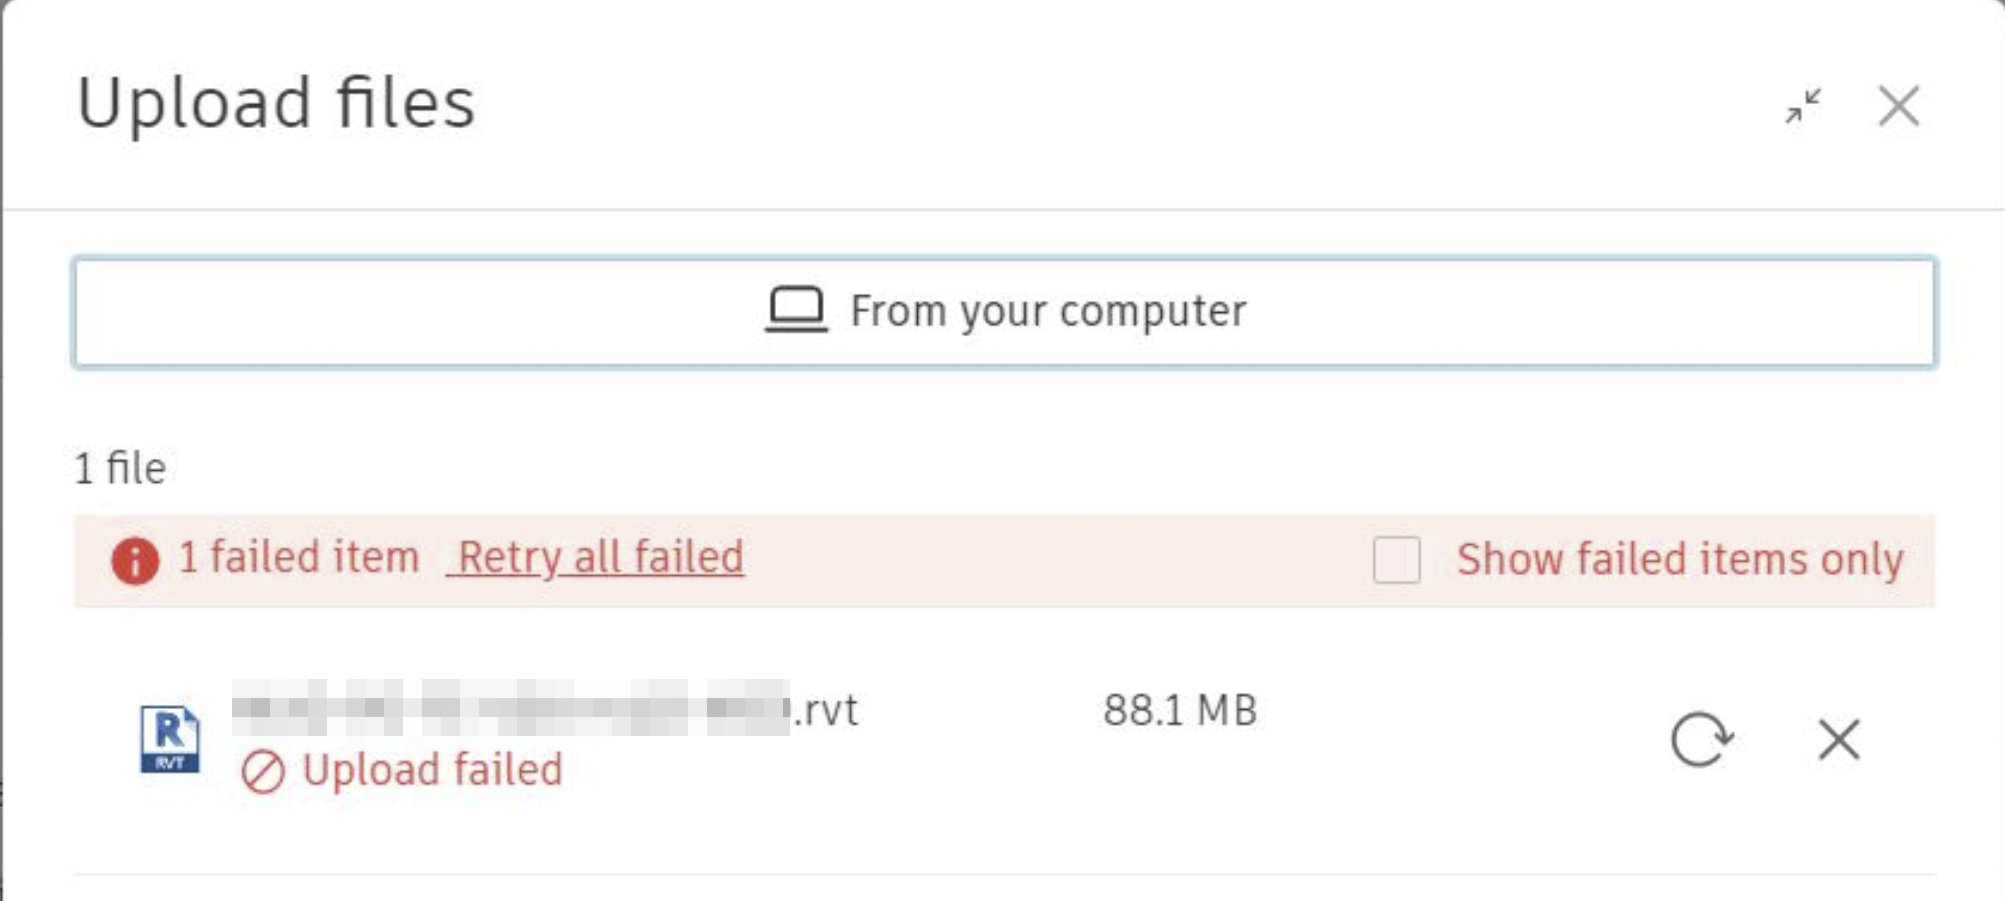Collapse the Upload files dialog
Viewport: 2005px width, 901px height.
point(1803,106)
